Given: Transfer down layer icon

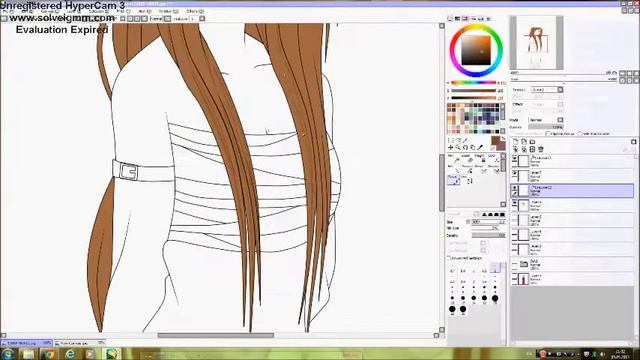Looking at the screenshot, I should pos(516,149).
